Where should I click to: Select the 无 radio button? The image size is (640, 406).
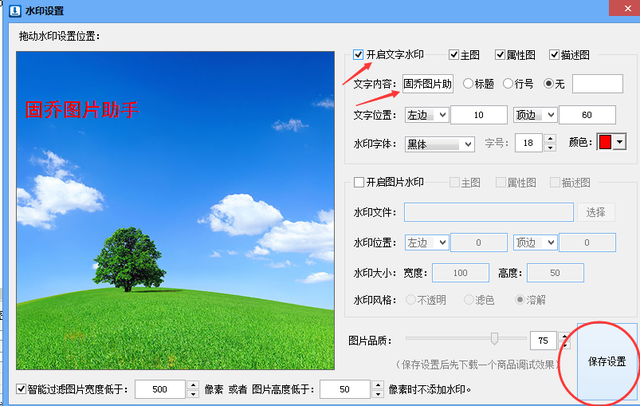pos(549,84)
